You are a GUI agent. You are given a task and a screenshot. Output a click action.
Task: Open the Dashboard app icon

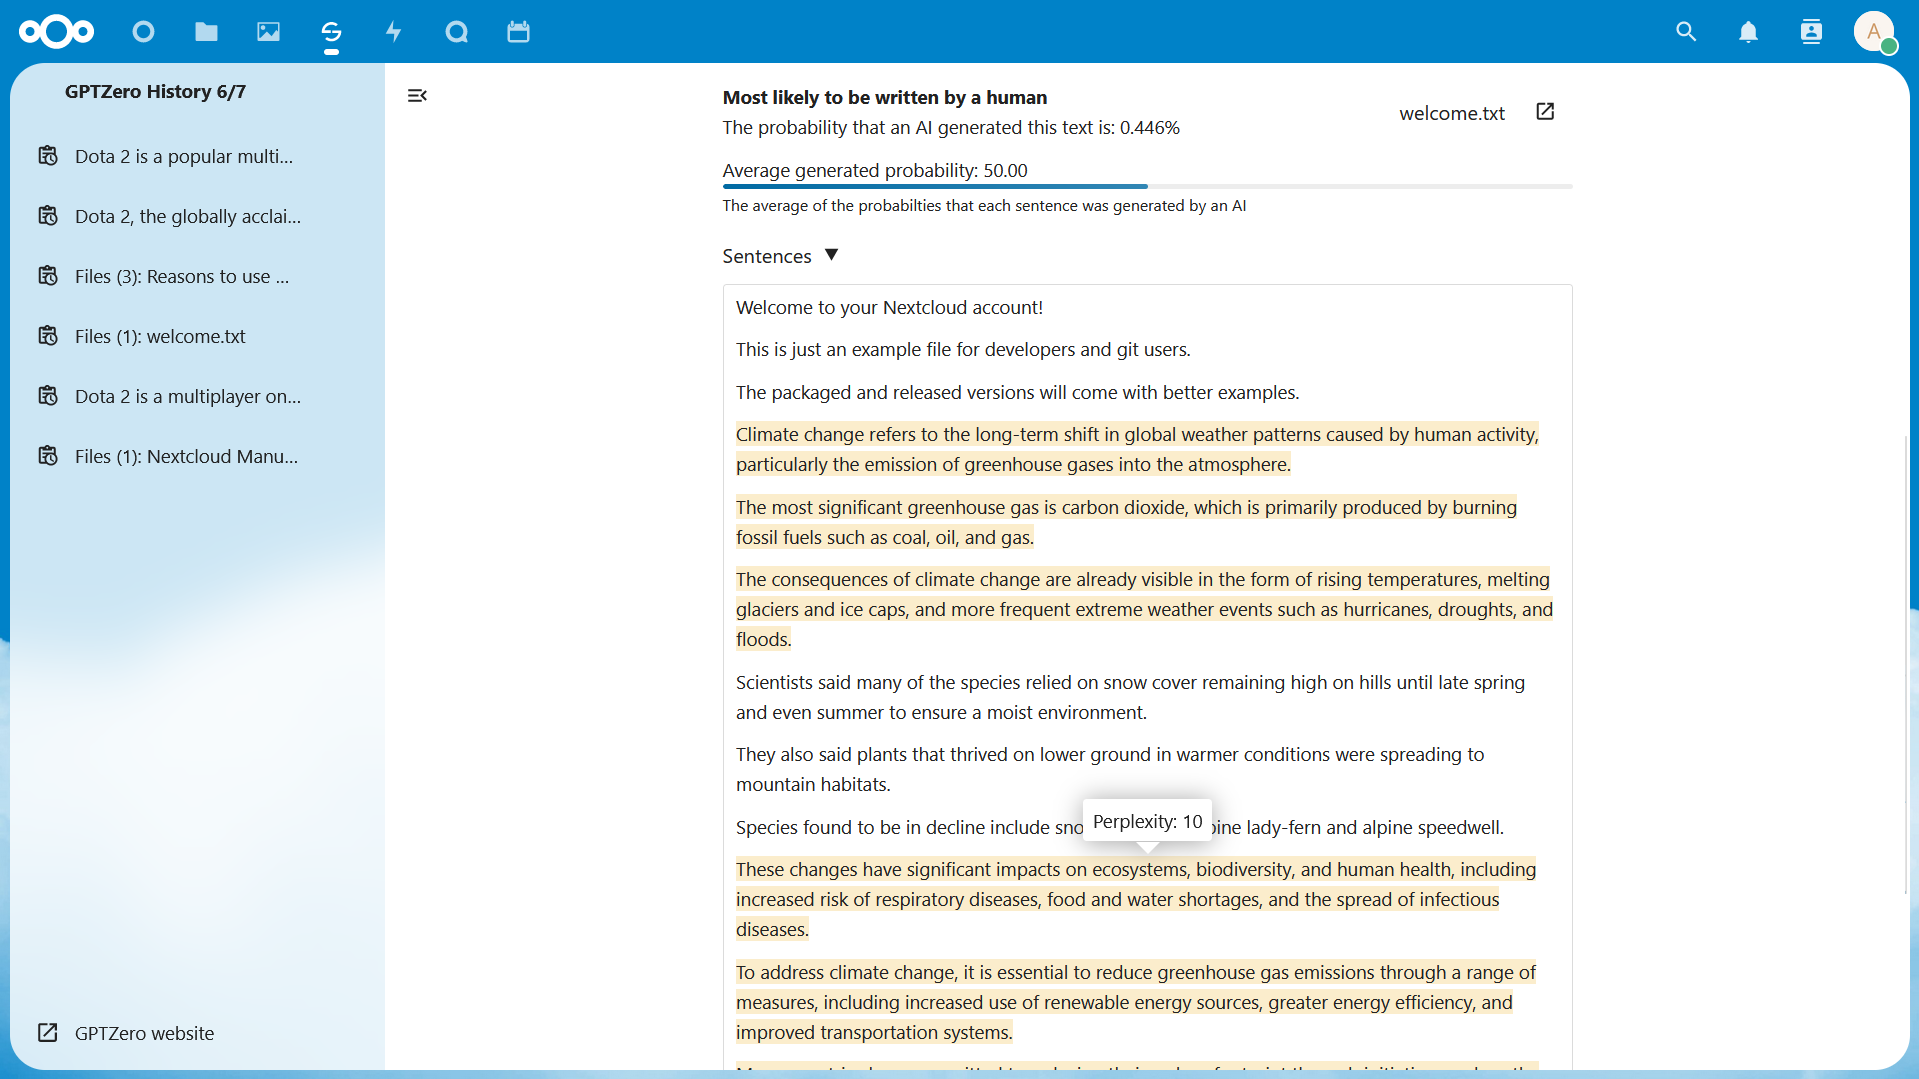[x=143, y=32]
